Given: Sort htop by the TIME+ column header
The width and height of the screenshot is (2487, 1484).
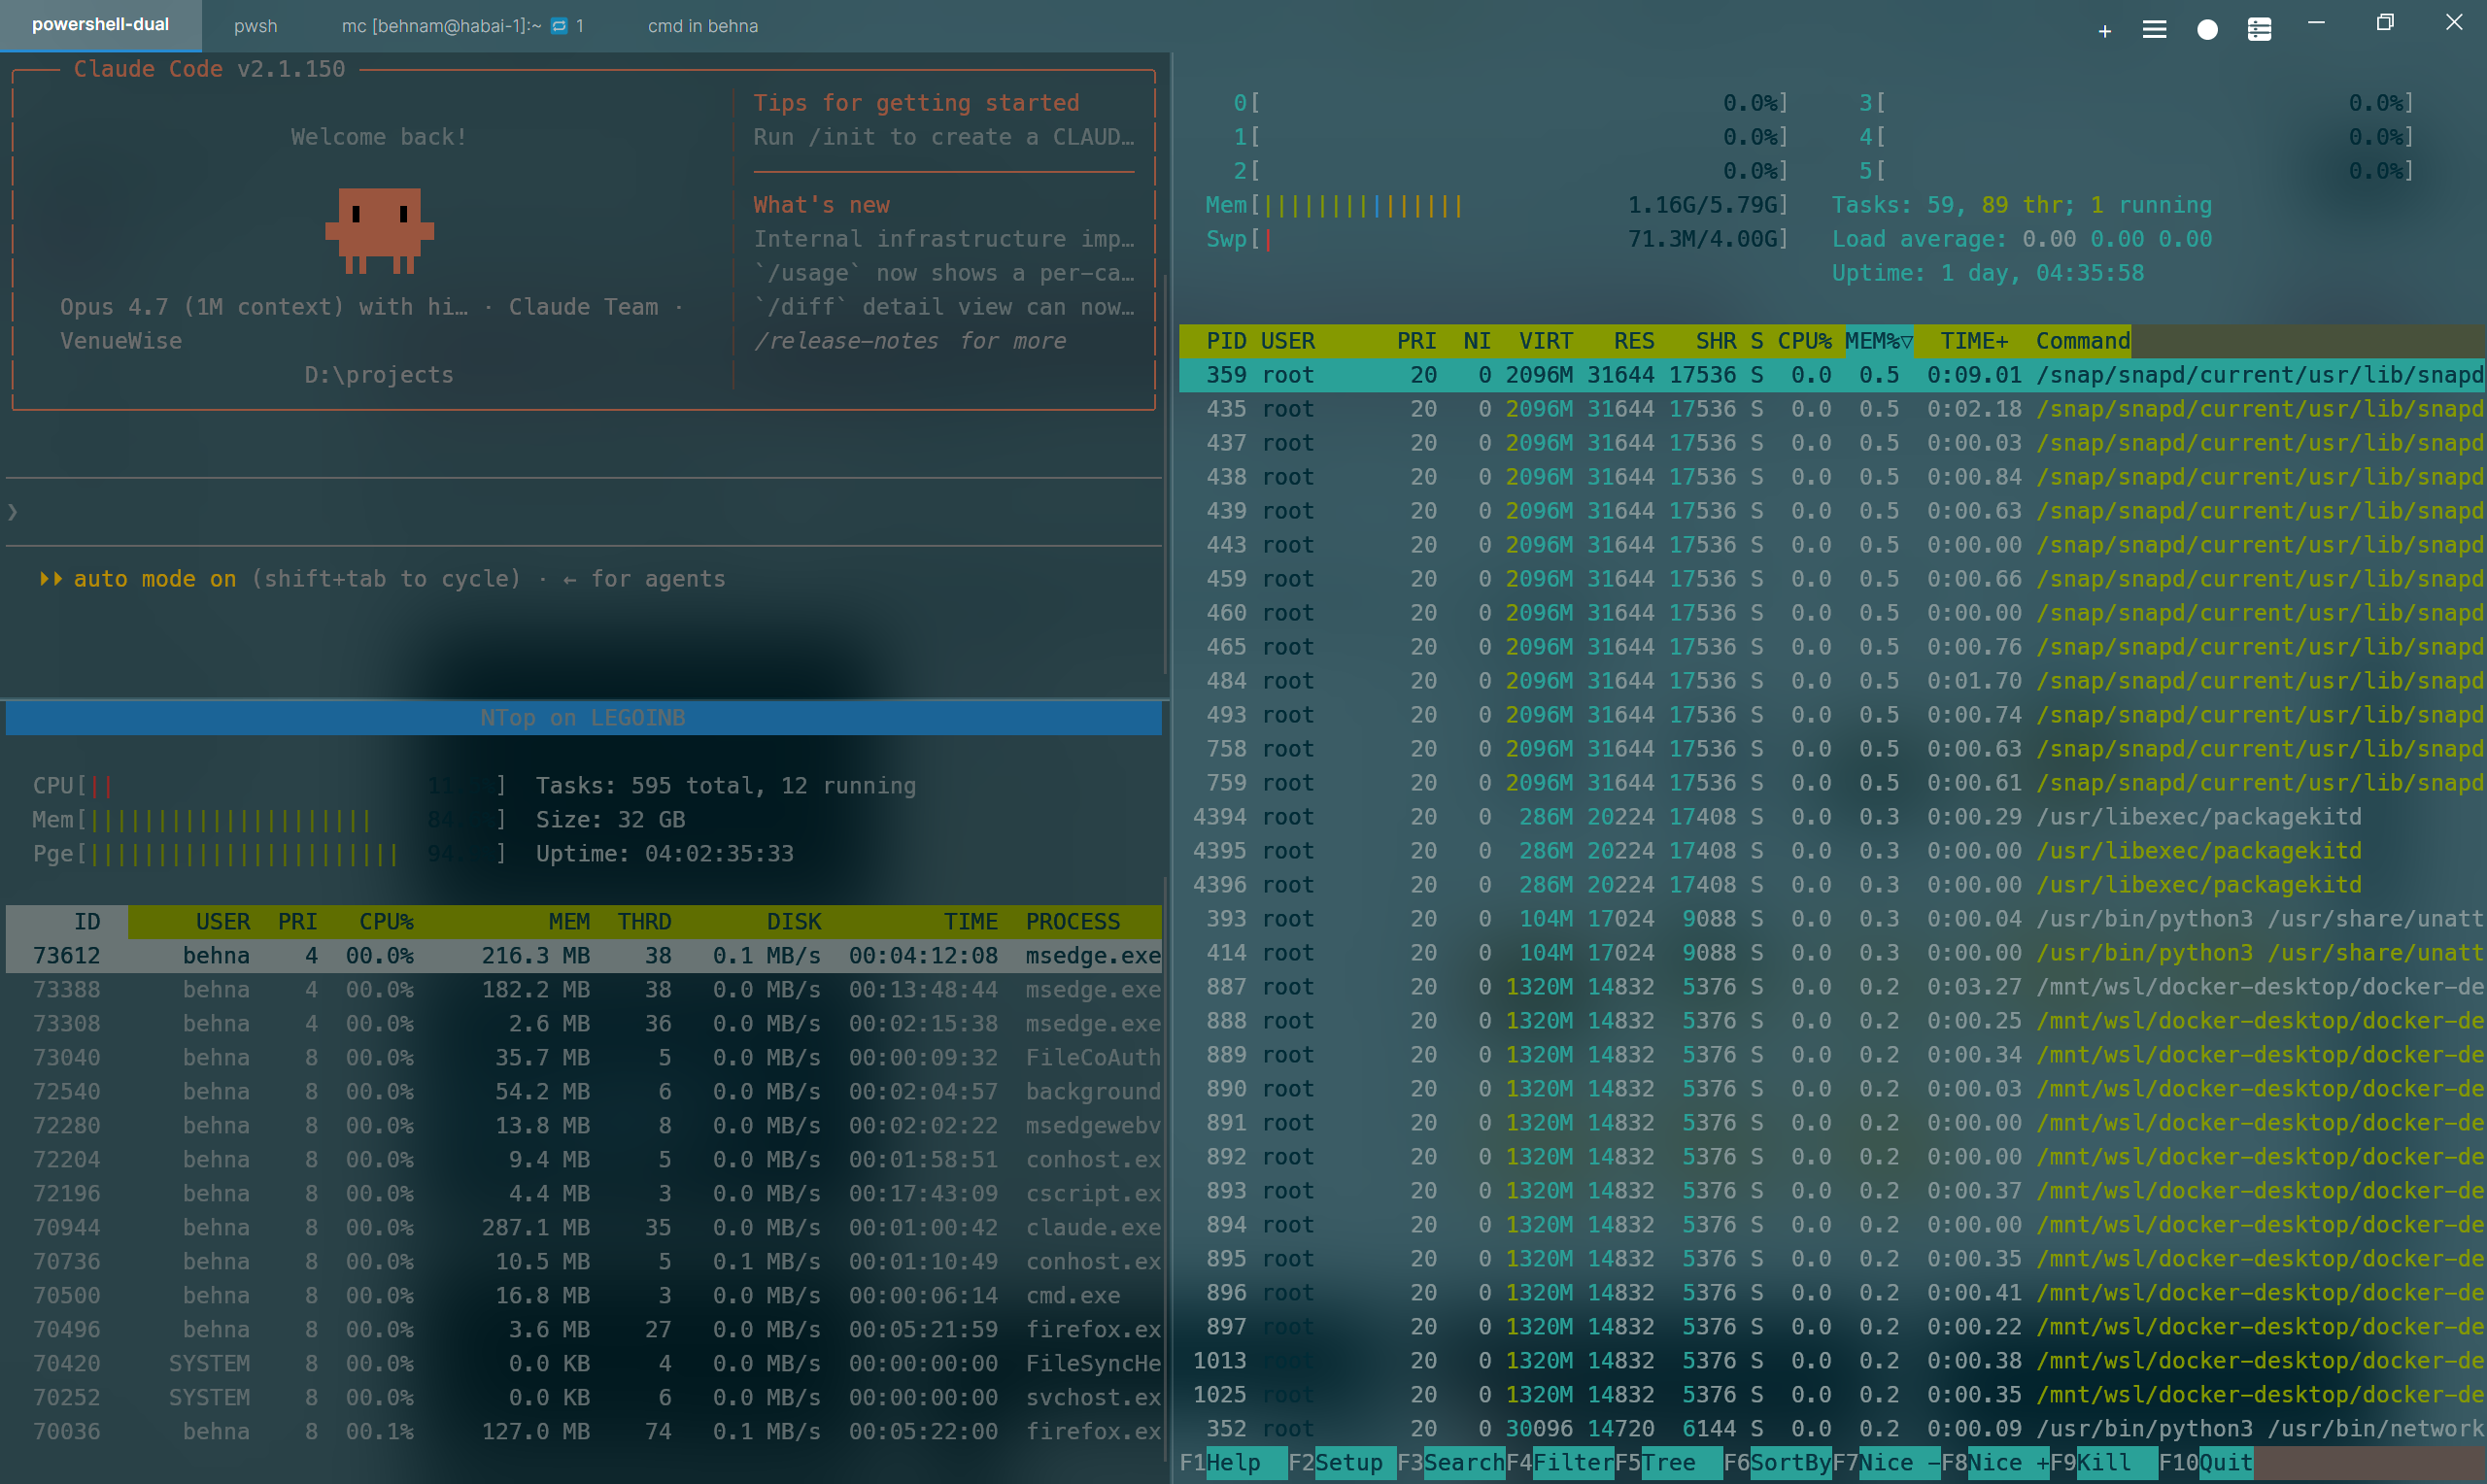Looking at the screenshot, I should [x=1974, y=341].
